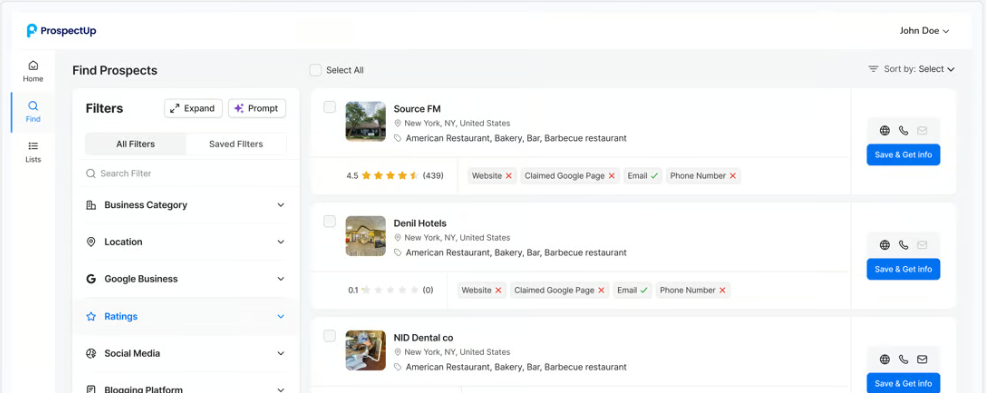986x393 pixels.
Task: Select the NID Dental co checkbox
Action: [330, 336]
